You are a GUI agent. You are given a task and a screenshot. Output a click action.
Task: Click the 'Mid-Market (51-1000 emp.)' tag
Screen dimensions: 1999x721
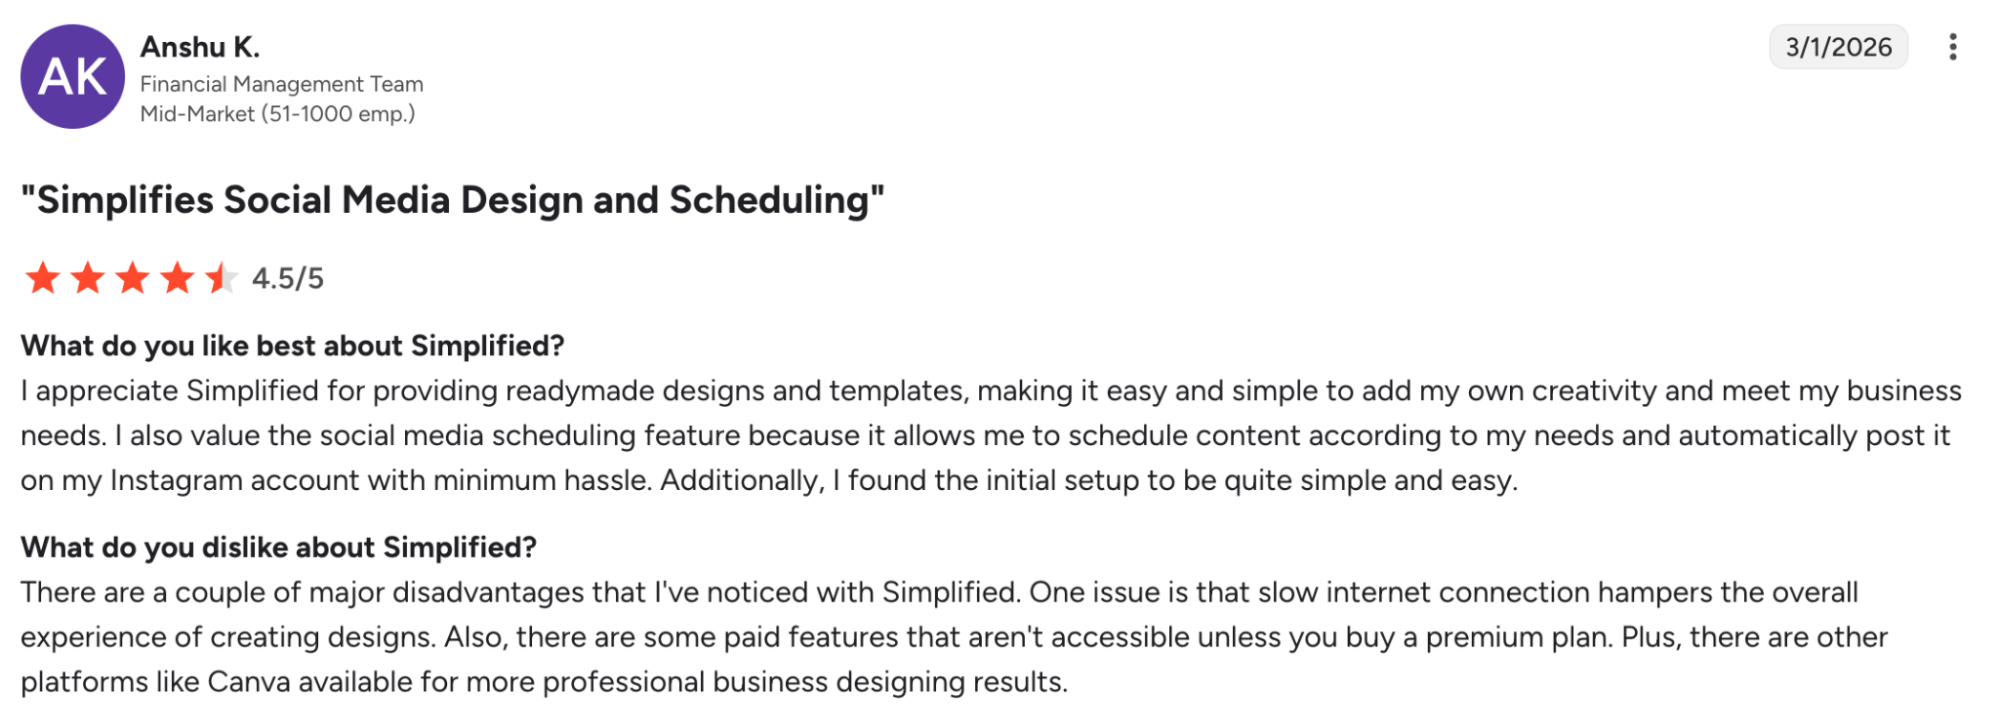pos(278,113)
